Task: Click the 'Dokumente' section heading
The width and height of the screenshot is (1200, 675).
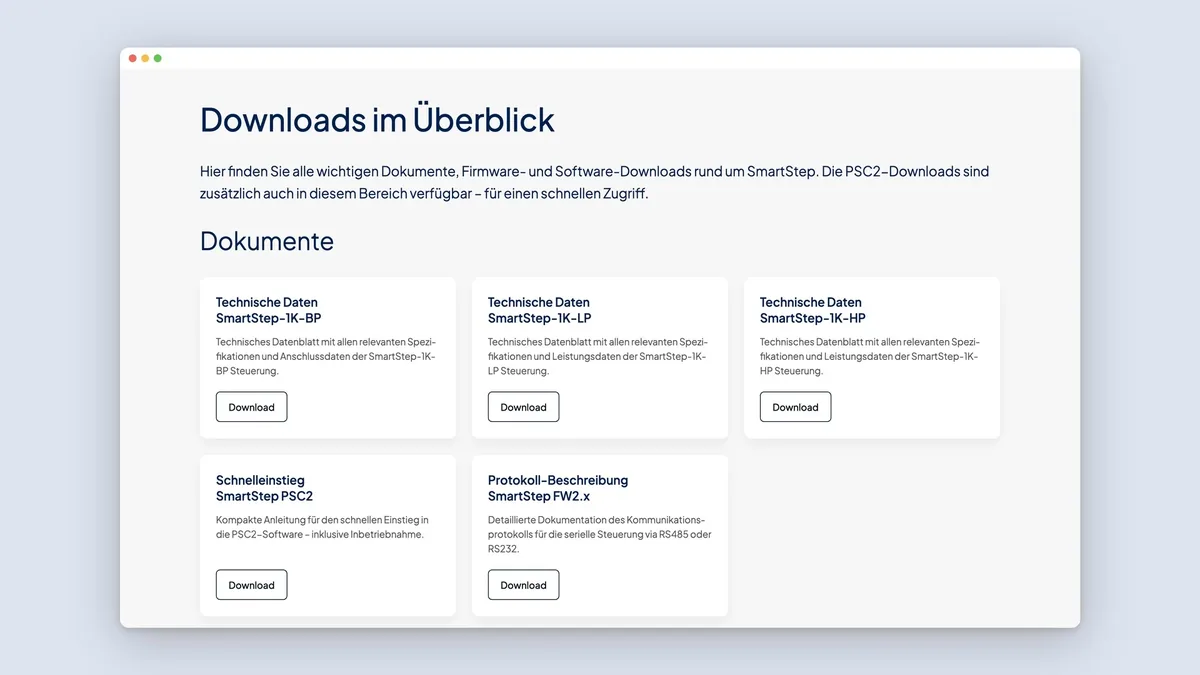Action: click(x=267, y=241)
